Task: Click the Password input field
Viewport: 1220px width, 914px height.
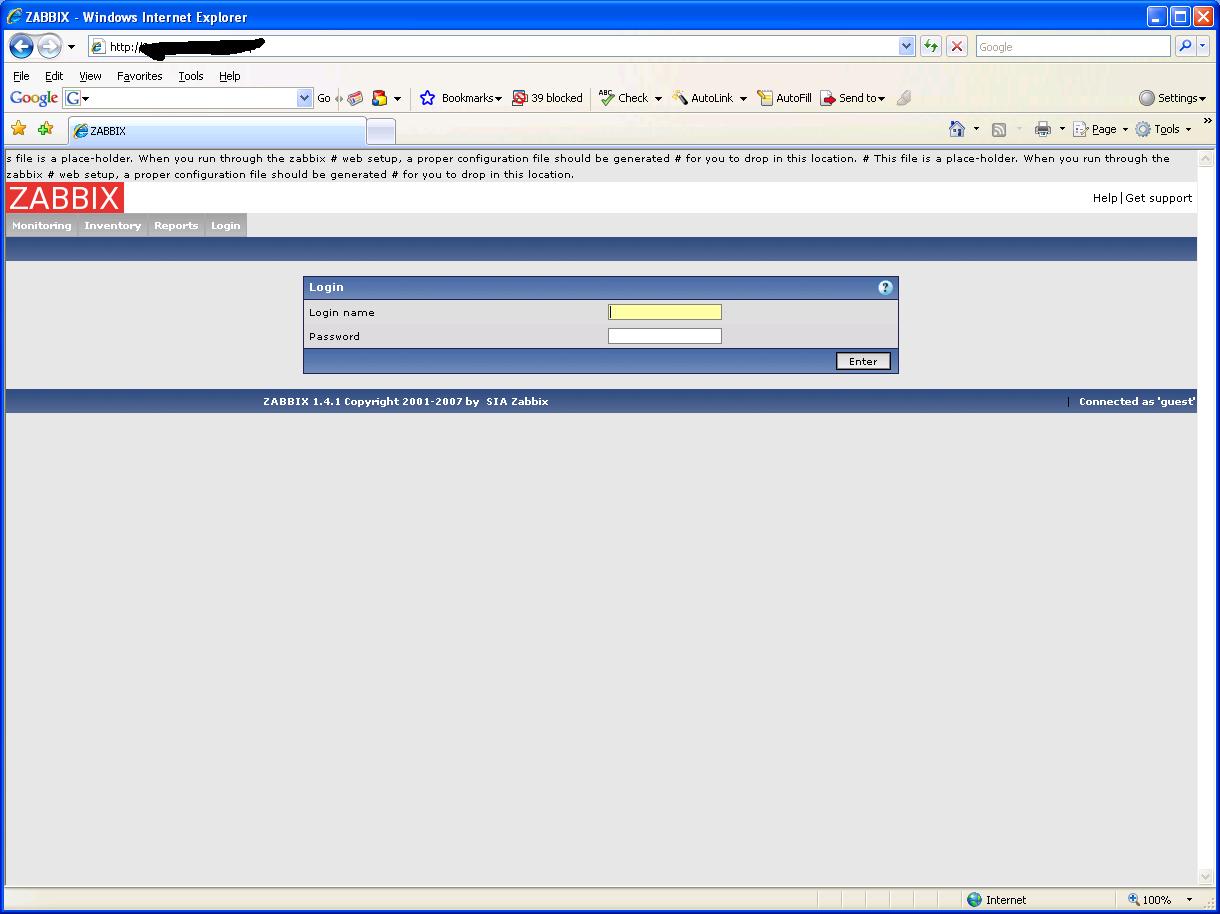Action: tap(665, 336)
